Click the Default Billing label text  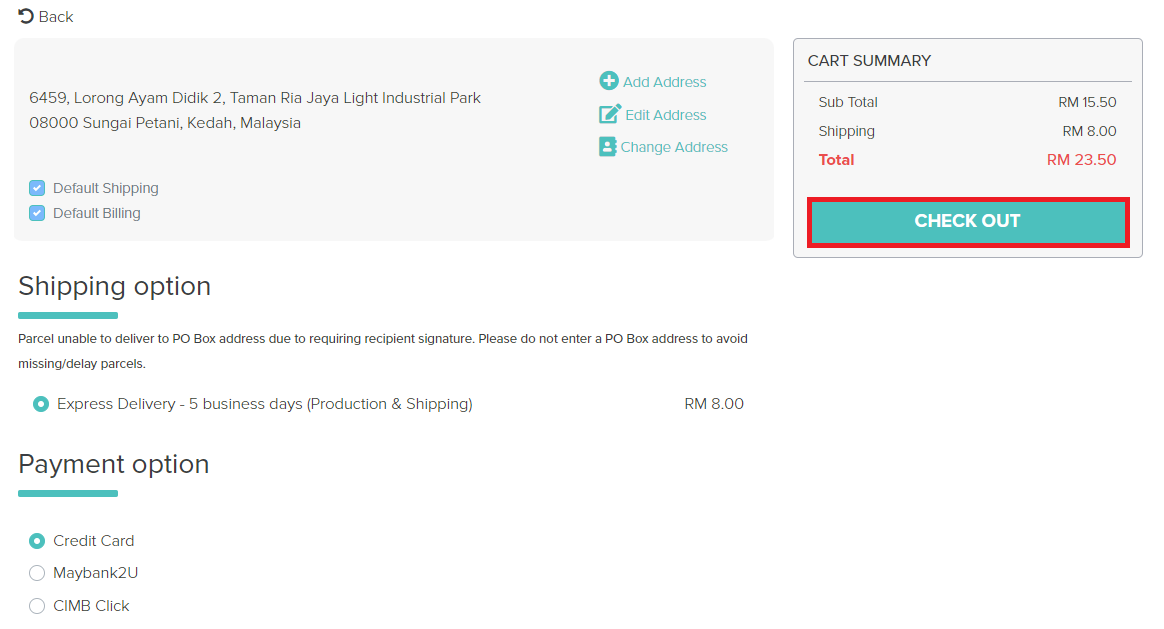coord(96,213)
